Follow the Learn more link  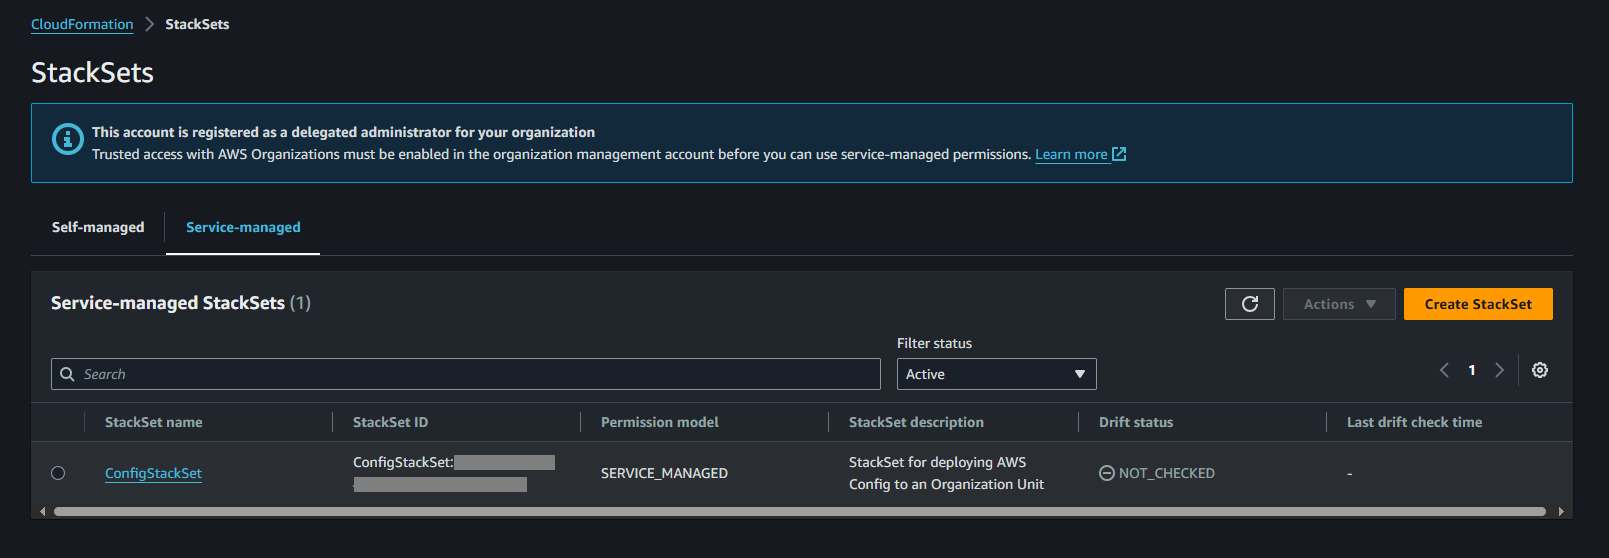point(1070,154)
